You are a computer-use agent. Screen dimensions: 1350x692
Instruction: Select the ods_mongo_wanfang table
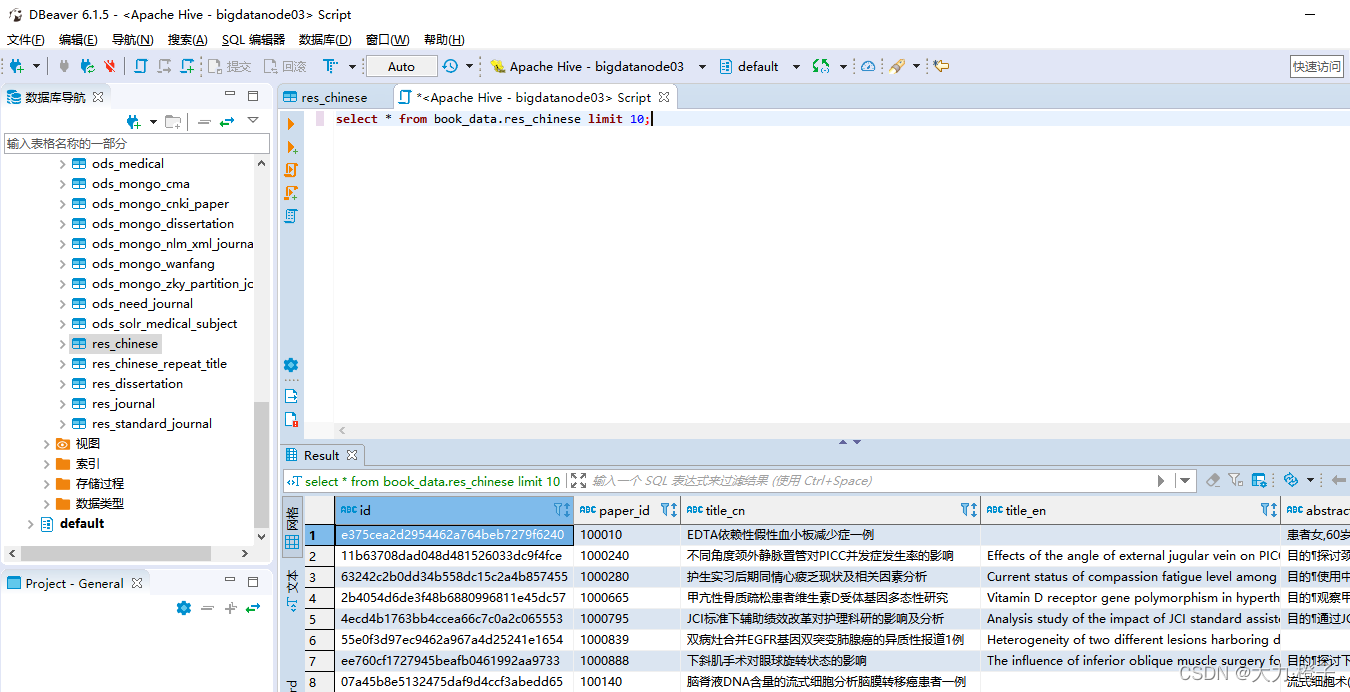tap(153, 264)
